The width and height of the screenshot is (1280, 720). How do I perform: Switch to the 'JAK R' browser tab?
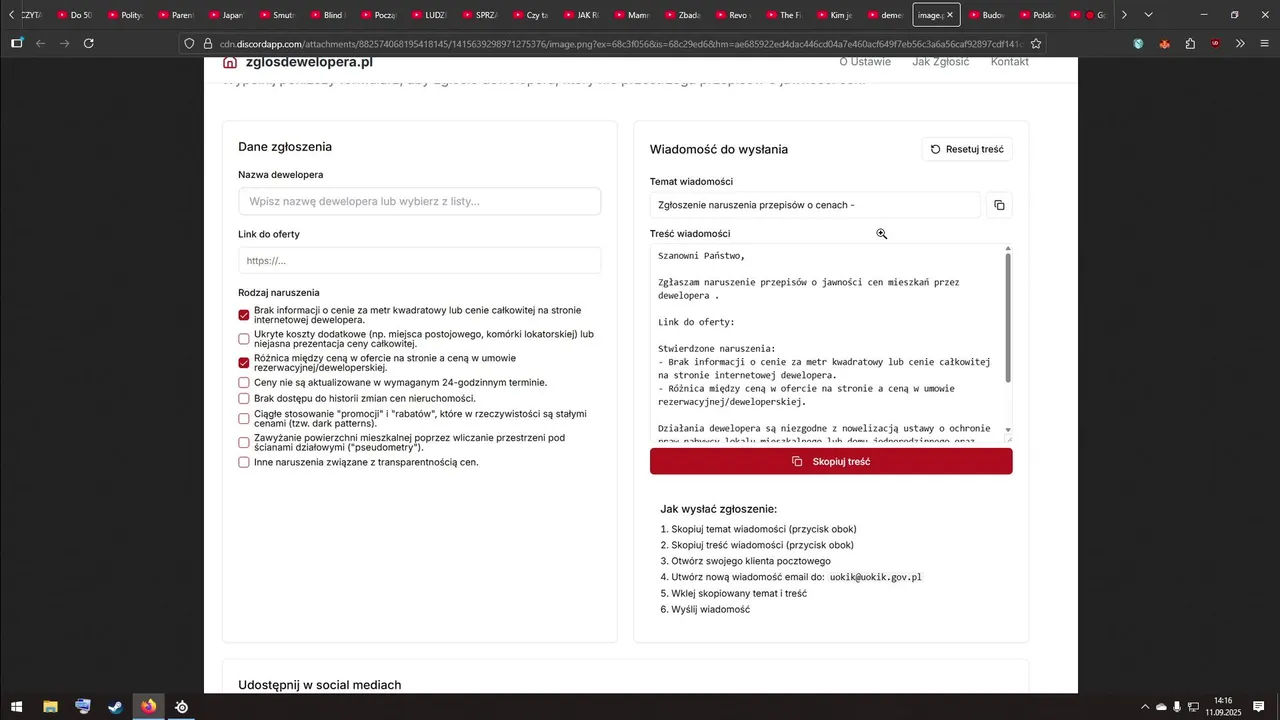click(579, 15)
